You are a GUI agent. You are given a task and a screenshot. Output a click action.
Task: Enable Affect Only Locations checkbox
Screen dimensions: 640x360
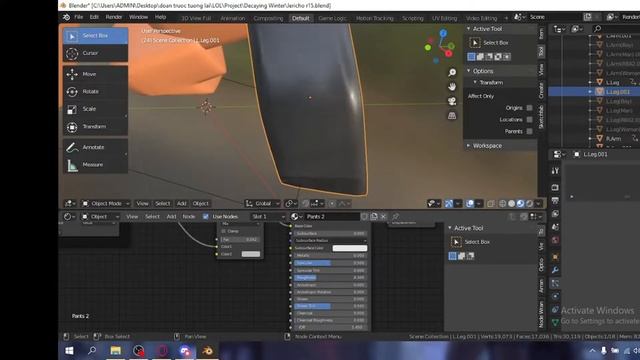point(529,120)
